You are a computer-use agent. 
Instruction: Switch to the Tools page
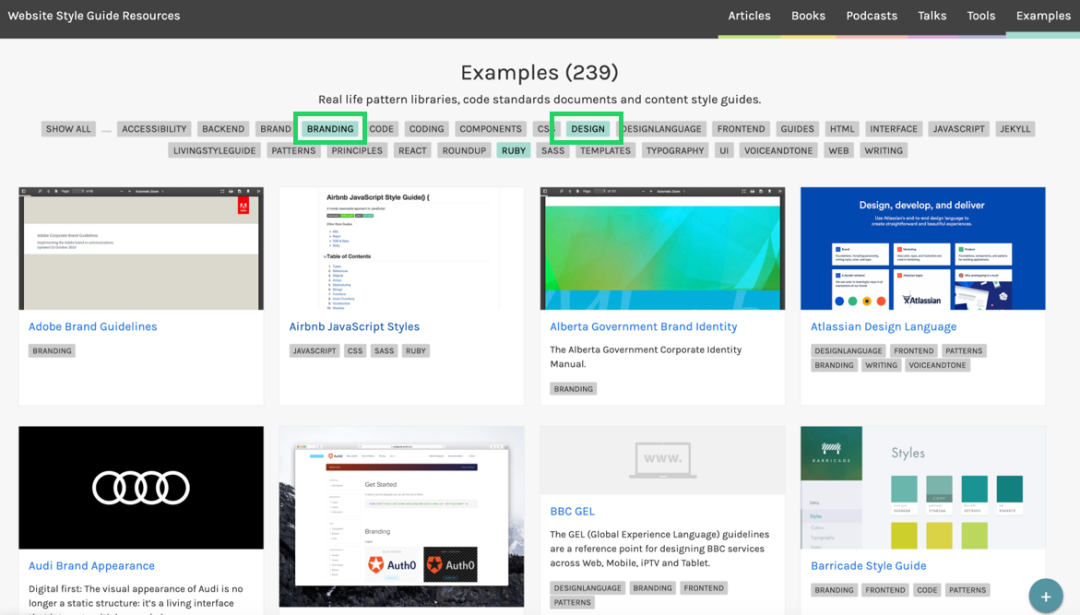(x=981, y=16)
